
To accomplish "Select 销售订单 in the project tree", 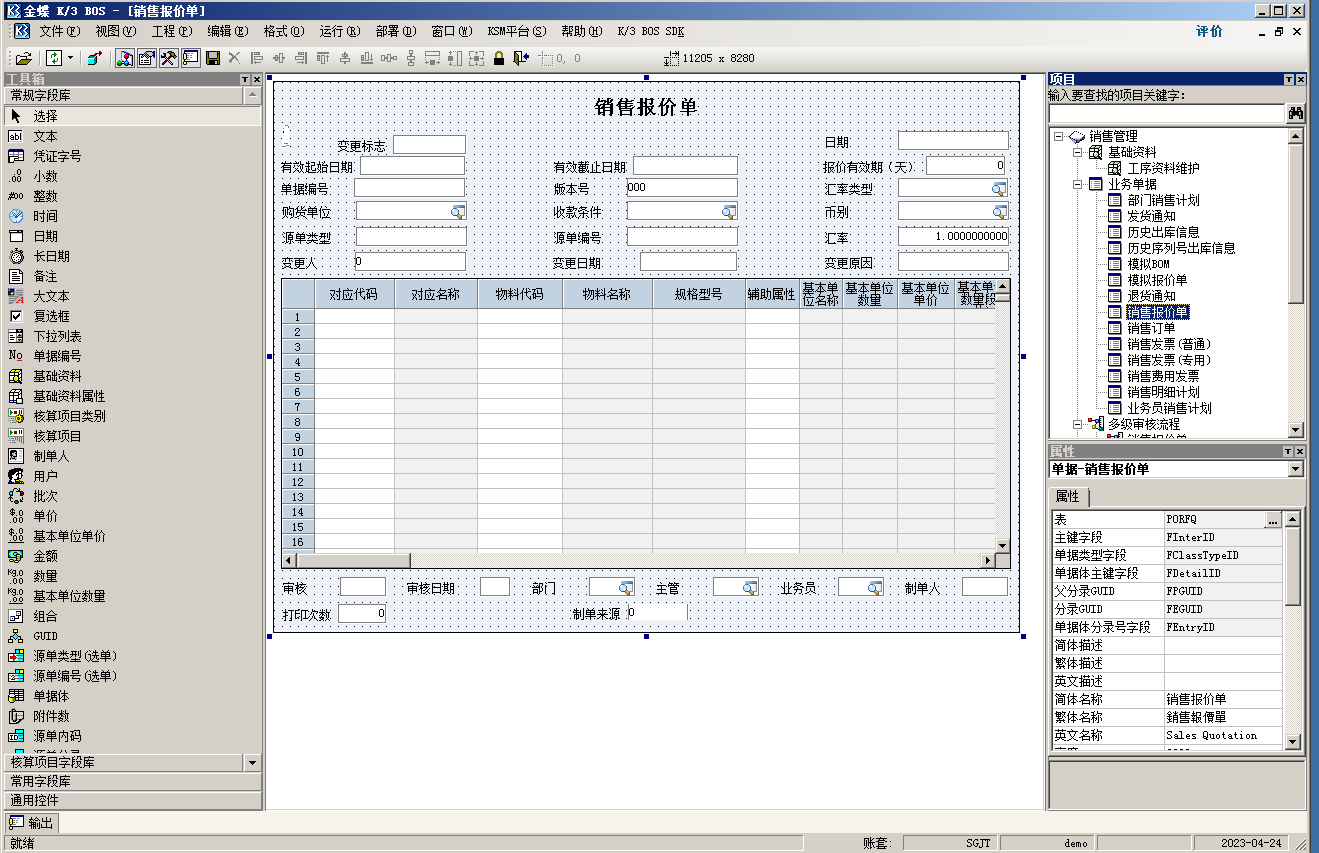I will tap(1151, 328).
